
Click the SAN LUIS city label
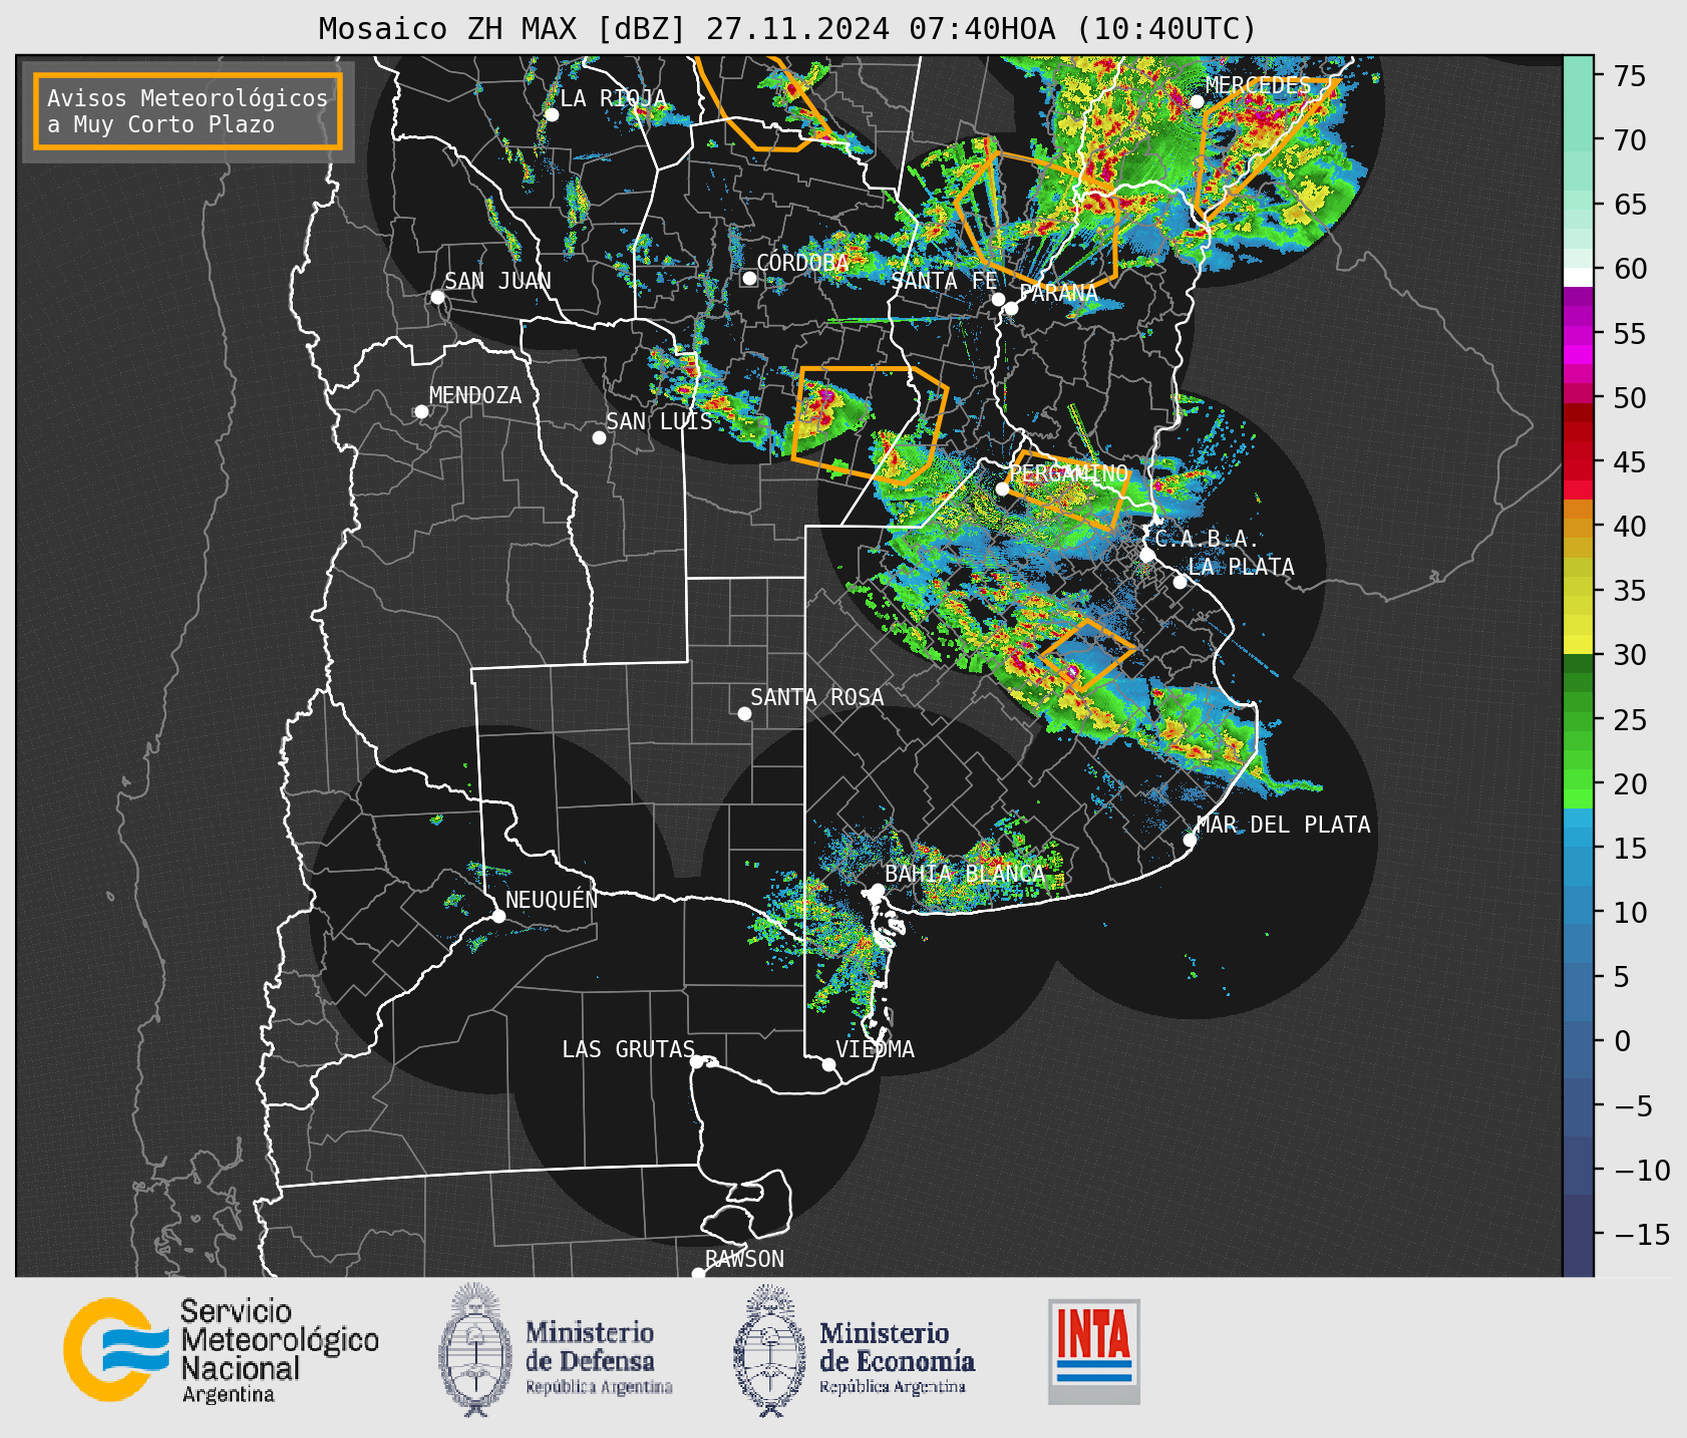[x=659, y=421]
